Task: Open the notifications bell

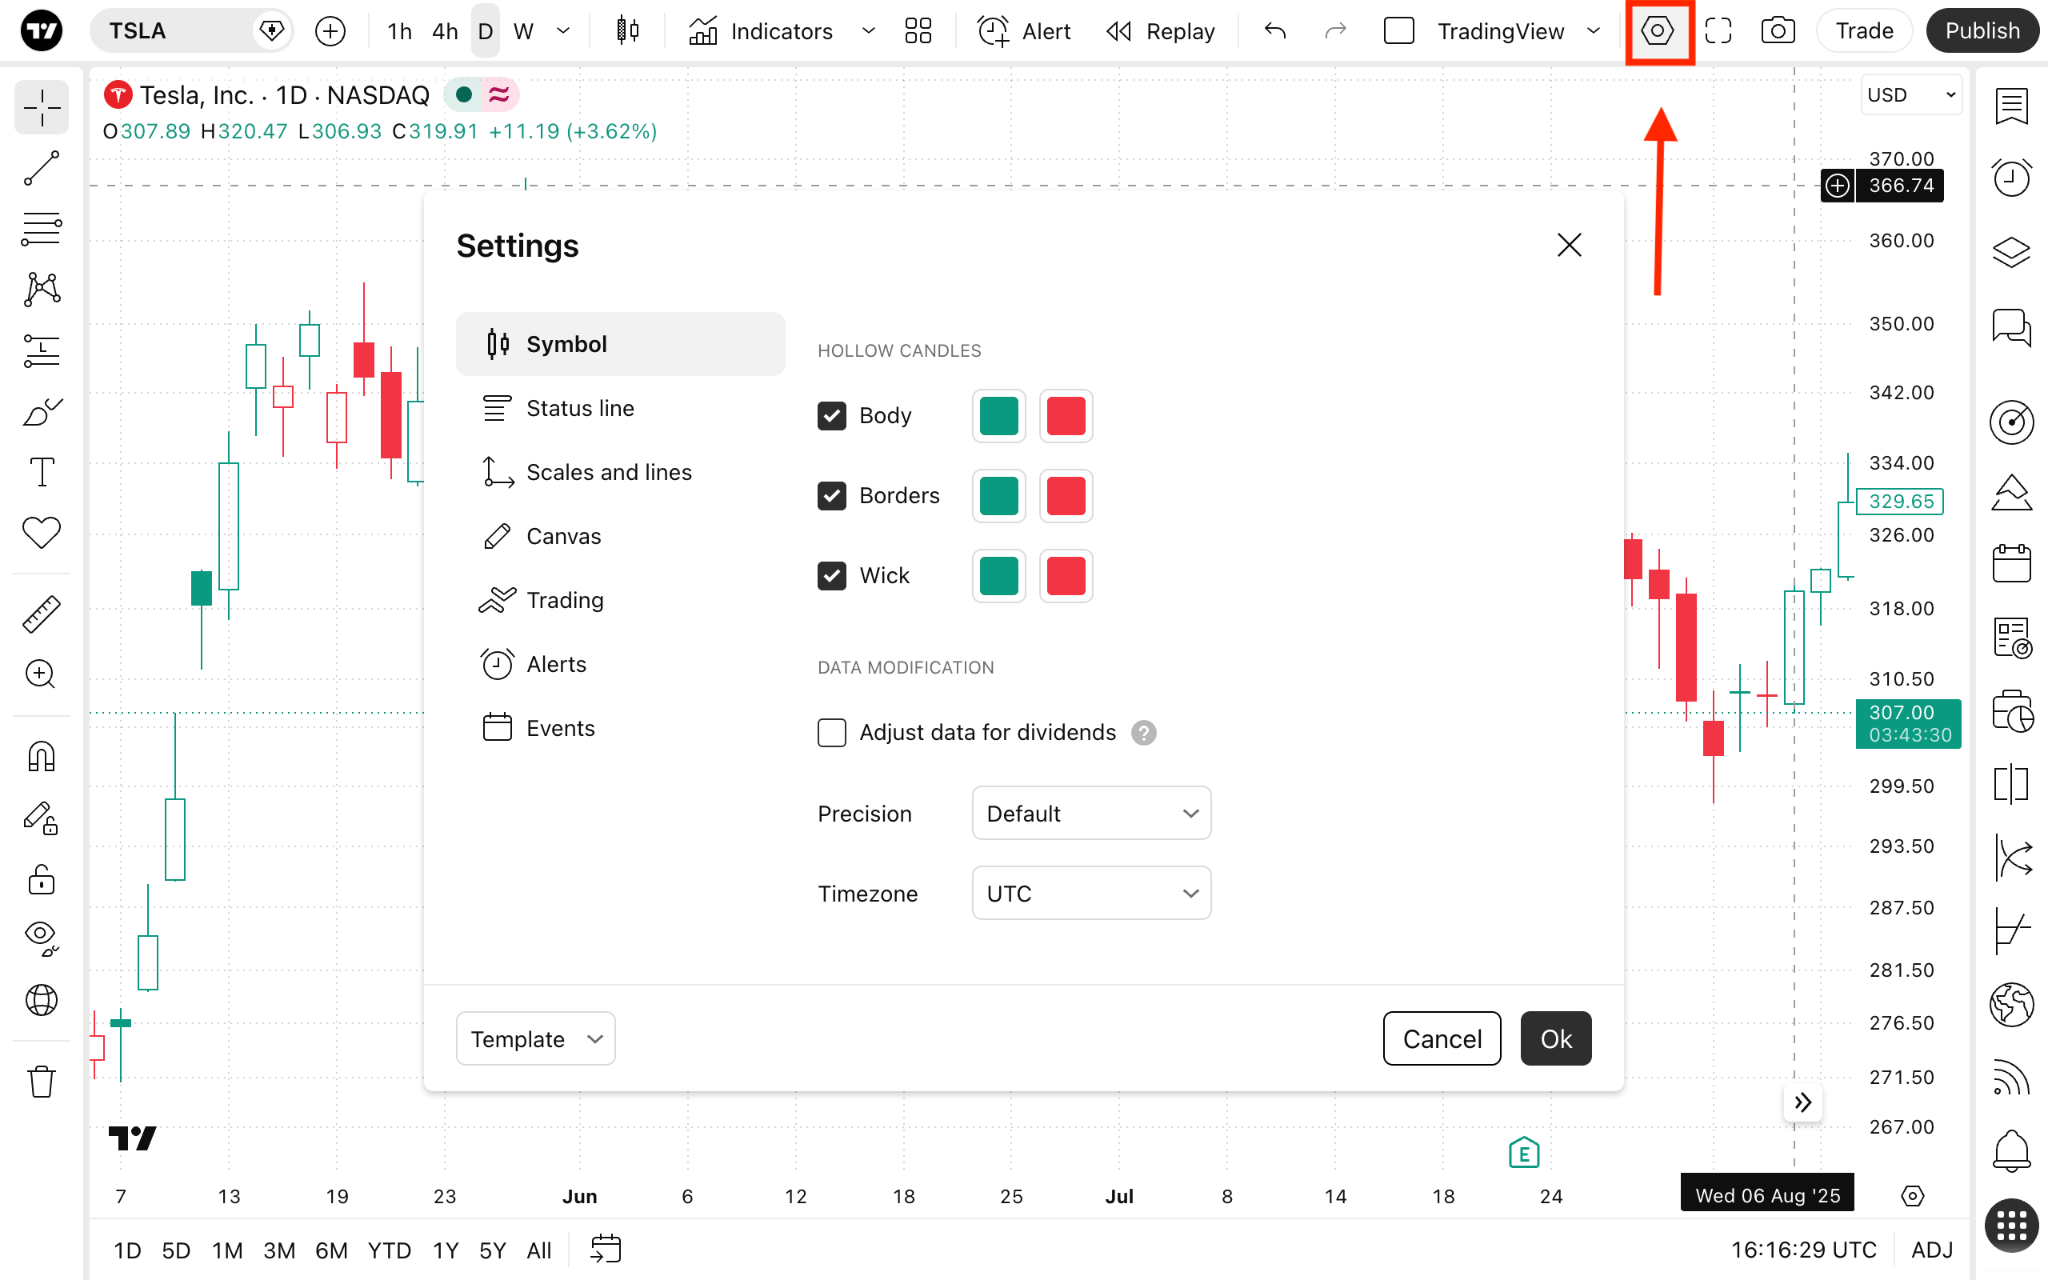Action: point(2011,1150)
